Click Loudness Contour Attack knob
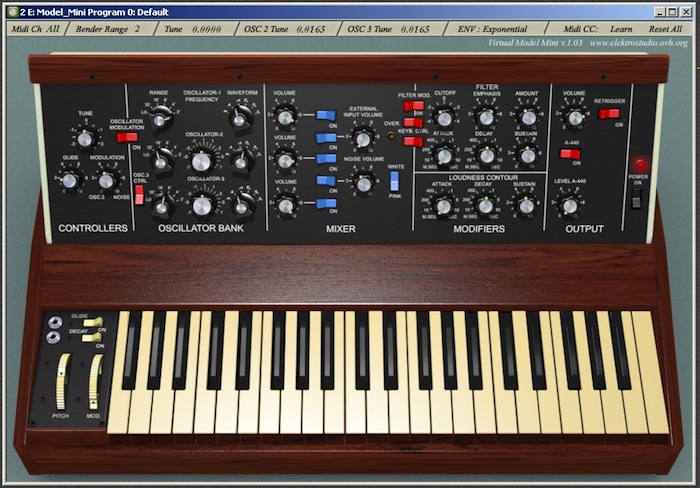The height and width of the screenshot is (488, 700). click(443, 206)
